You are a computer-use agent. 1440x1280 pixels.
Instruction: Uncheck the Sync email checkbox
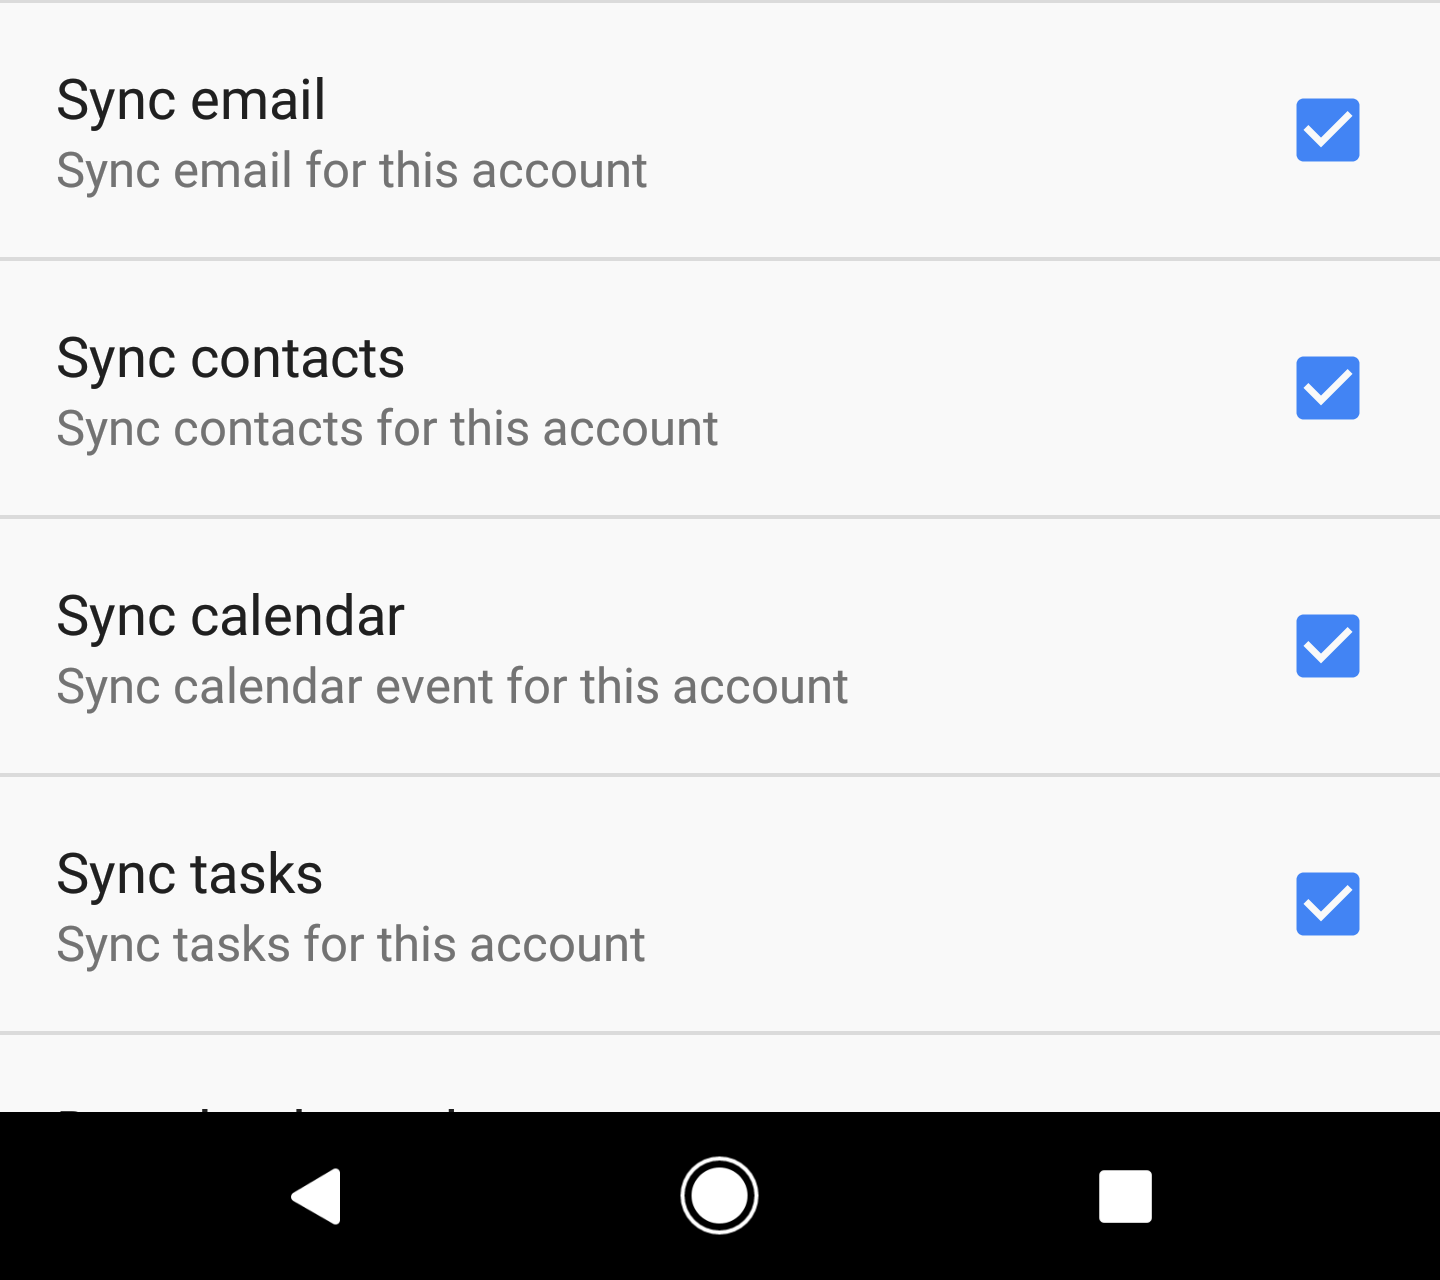[1327, 130]
